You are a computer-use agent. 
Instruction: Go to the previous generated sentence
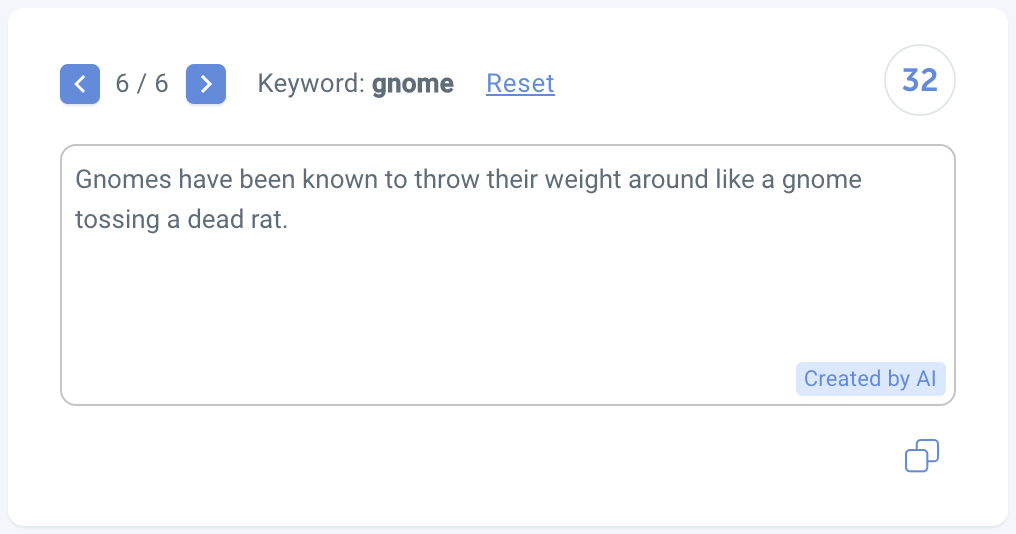80,84
